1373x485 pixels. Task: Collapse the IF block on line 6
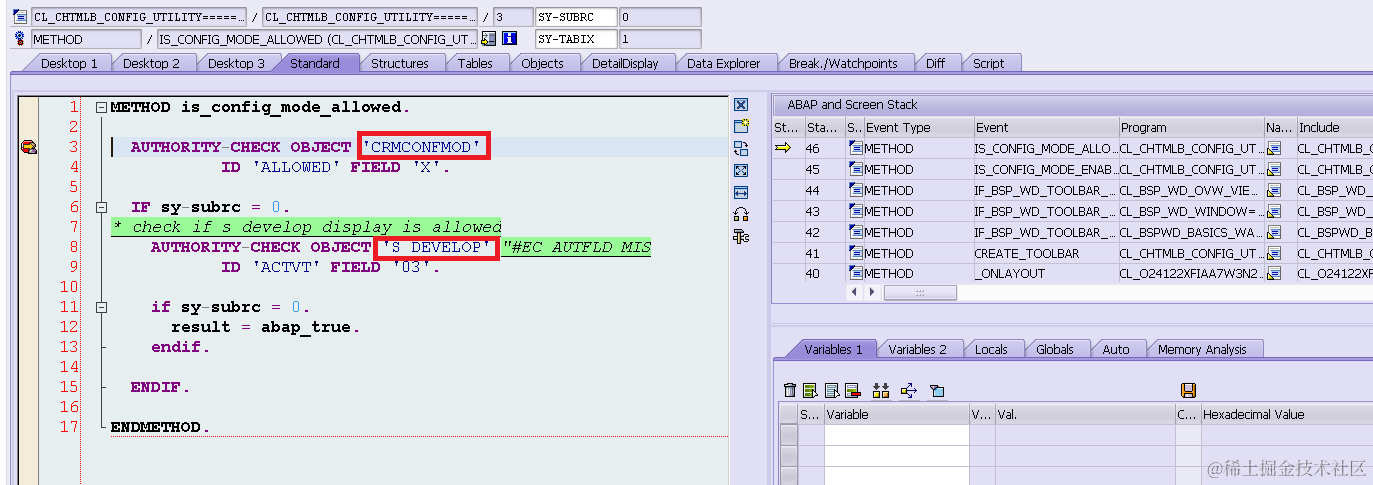coord(101,207)
